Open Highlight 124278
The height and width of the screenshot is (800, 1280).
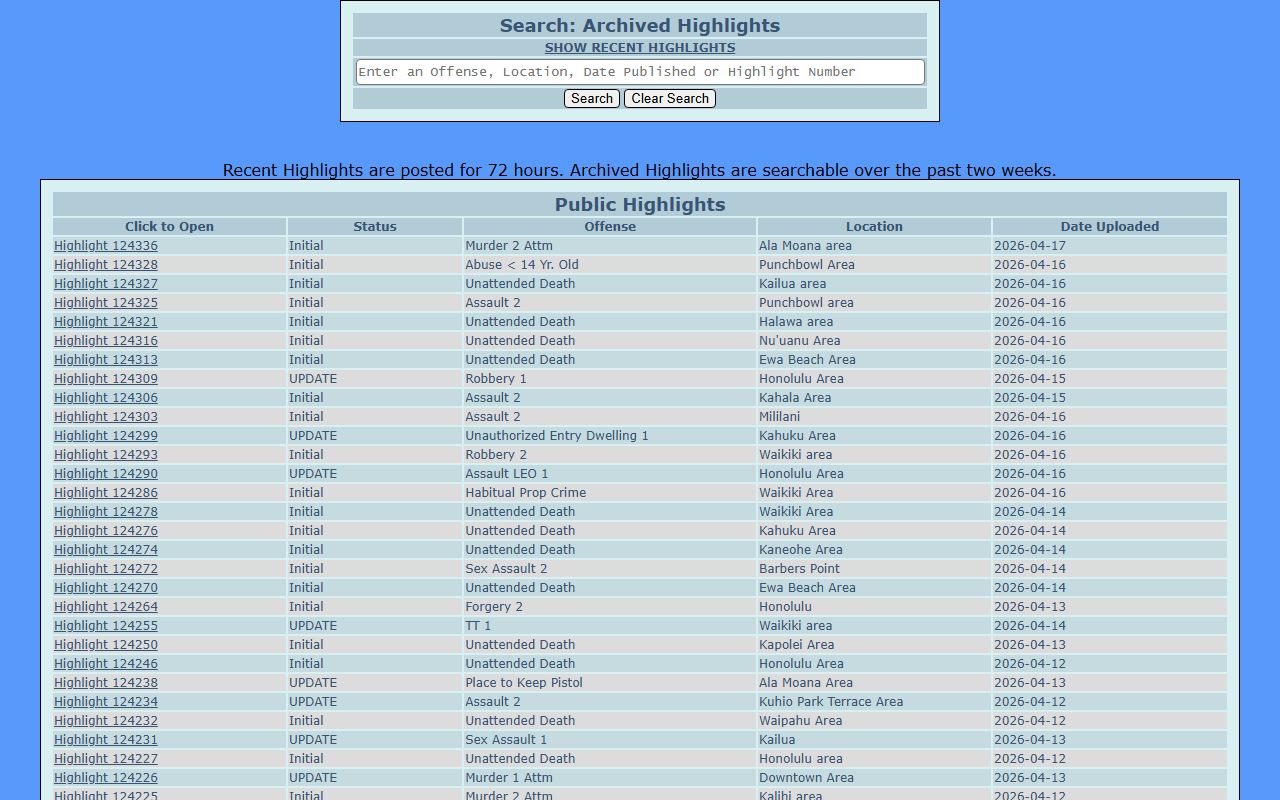[106, 512]
